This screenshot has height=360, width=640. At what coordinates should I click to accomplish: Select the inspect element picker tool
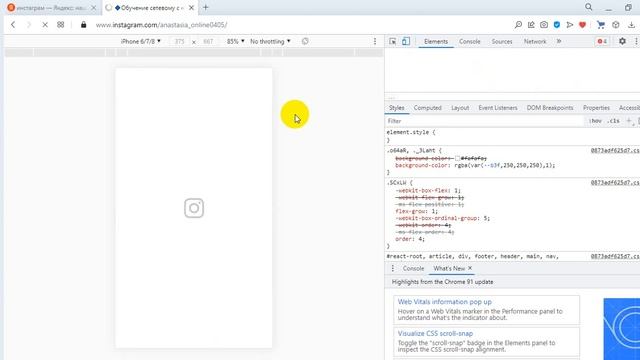click(392, 42)
